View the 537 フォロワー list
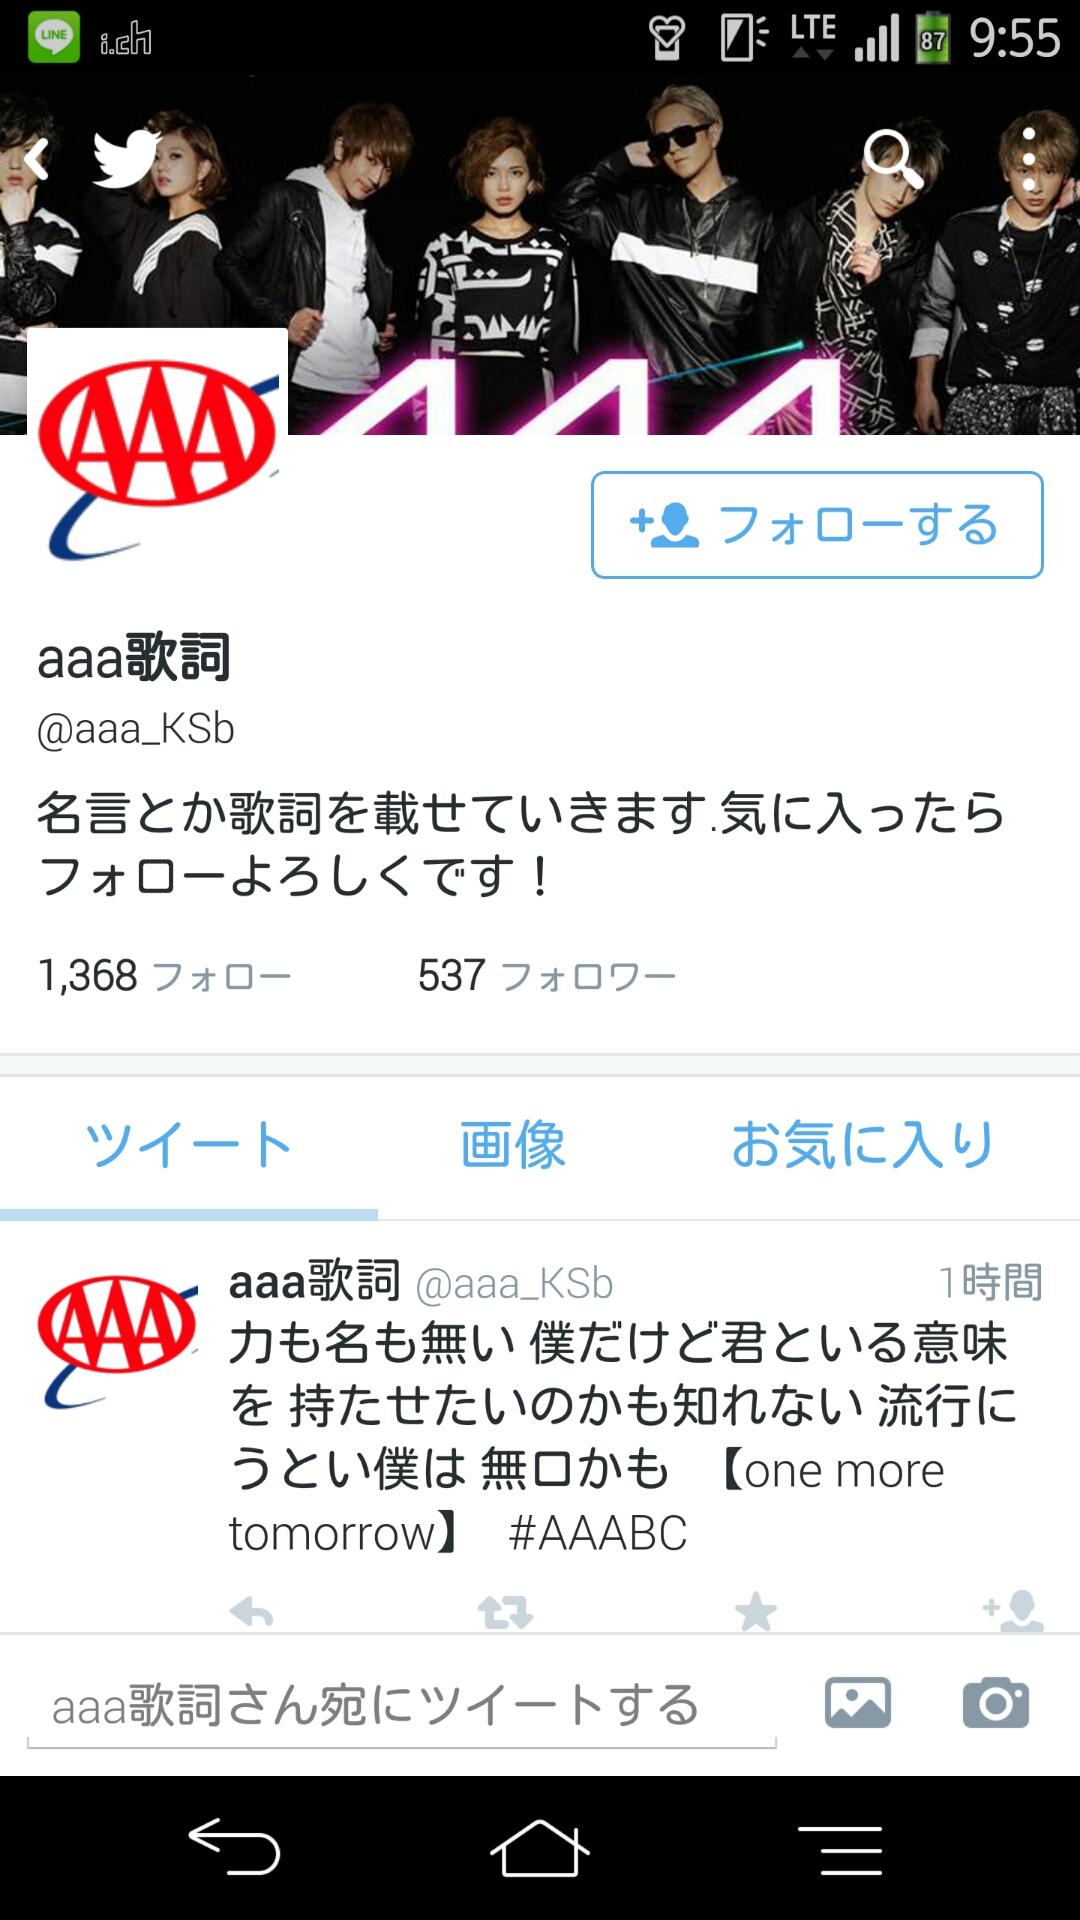Image resolution: width=1080 pixels, height=1920 pixels. point(547,975)
